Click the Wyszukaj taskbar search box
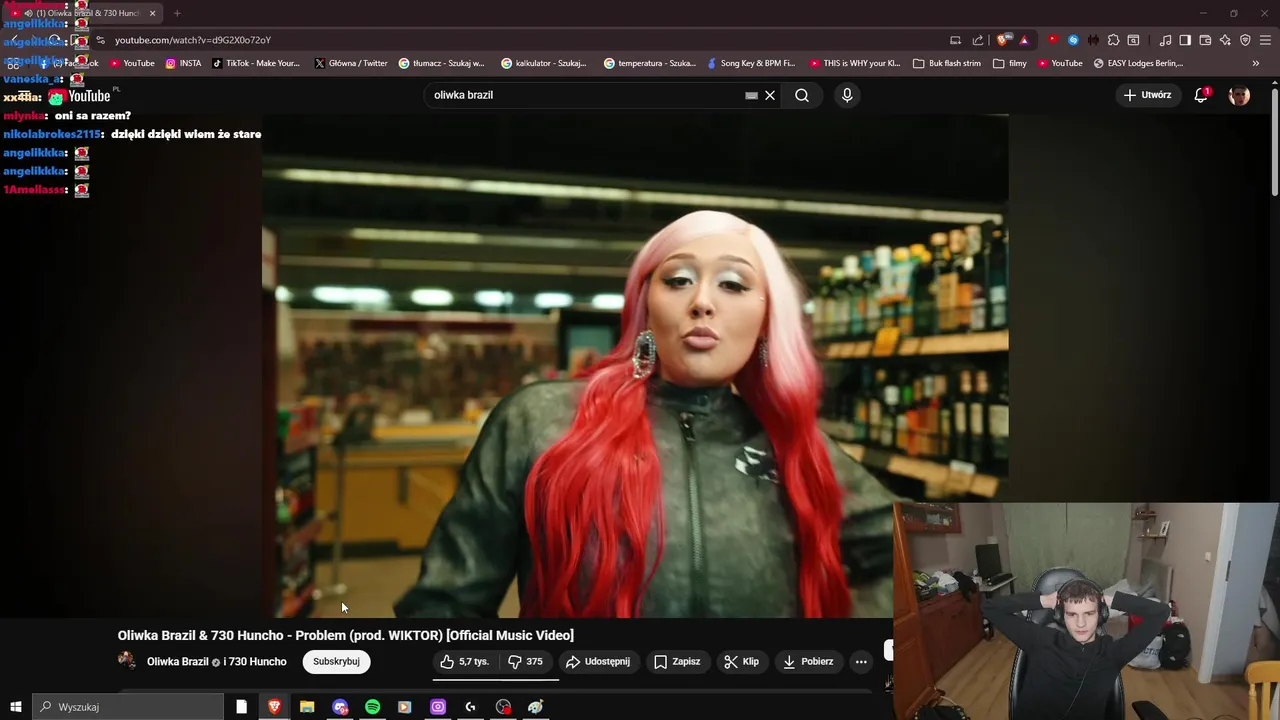Screen dimensions: 1280x720 pos(128,707)
